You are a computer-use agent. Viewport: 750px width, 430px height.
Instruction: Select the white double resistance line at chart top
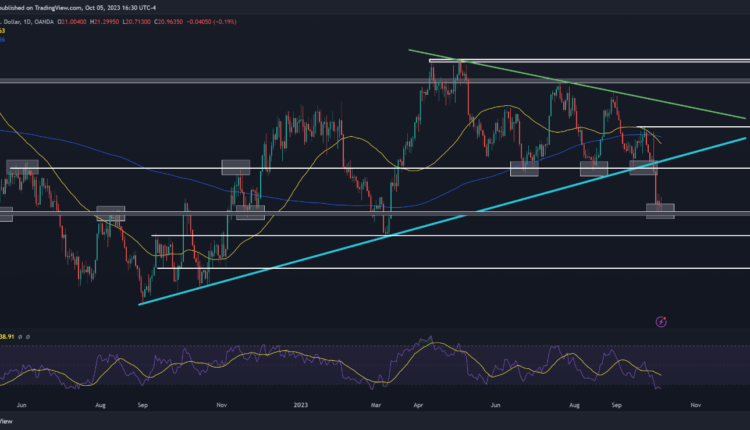[600, 61]
